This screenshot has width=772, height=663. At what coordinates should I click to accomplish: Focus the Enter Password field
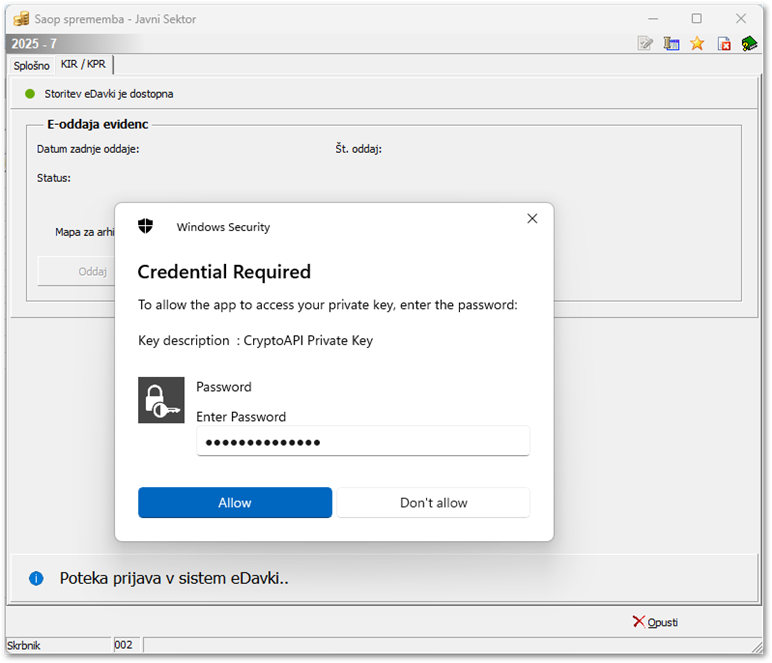tap(363, 442)
